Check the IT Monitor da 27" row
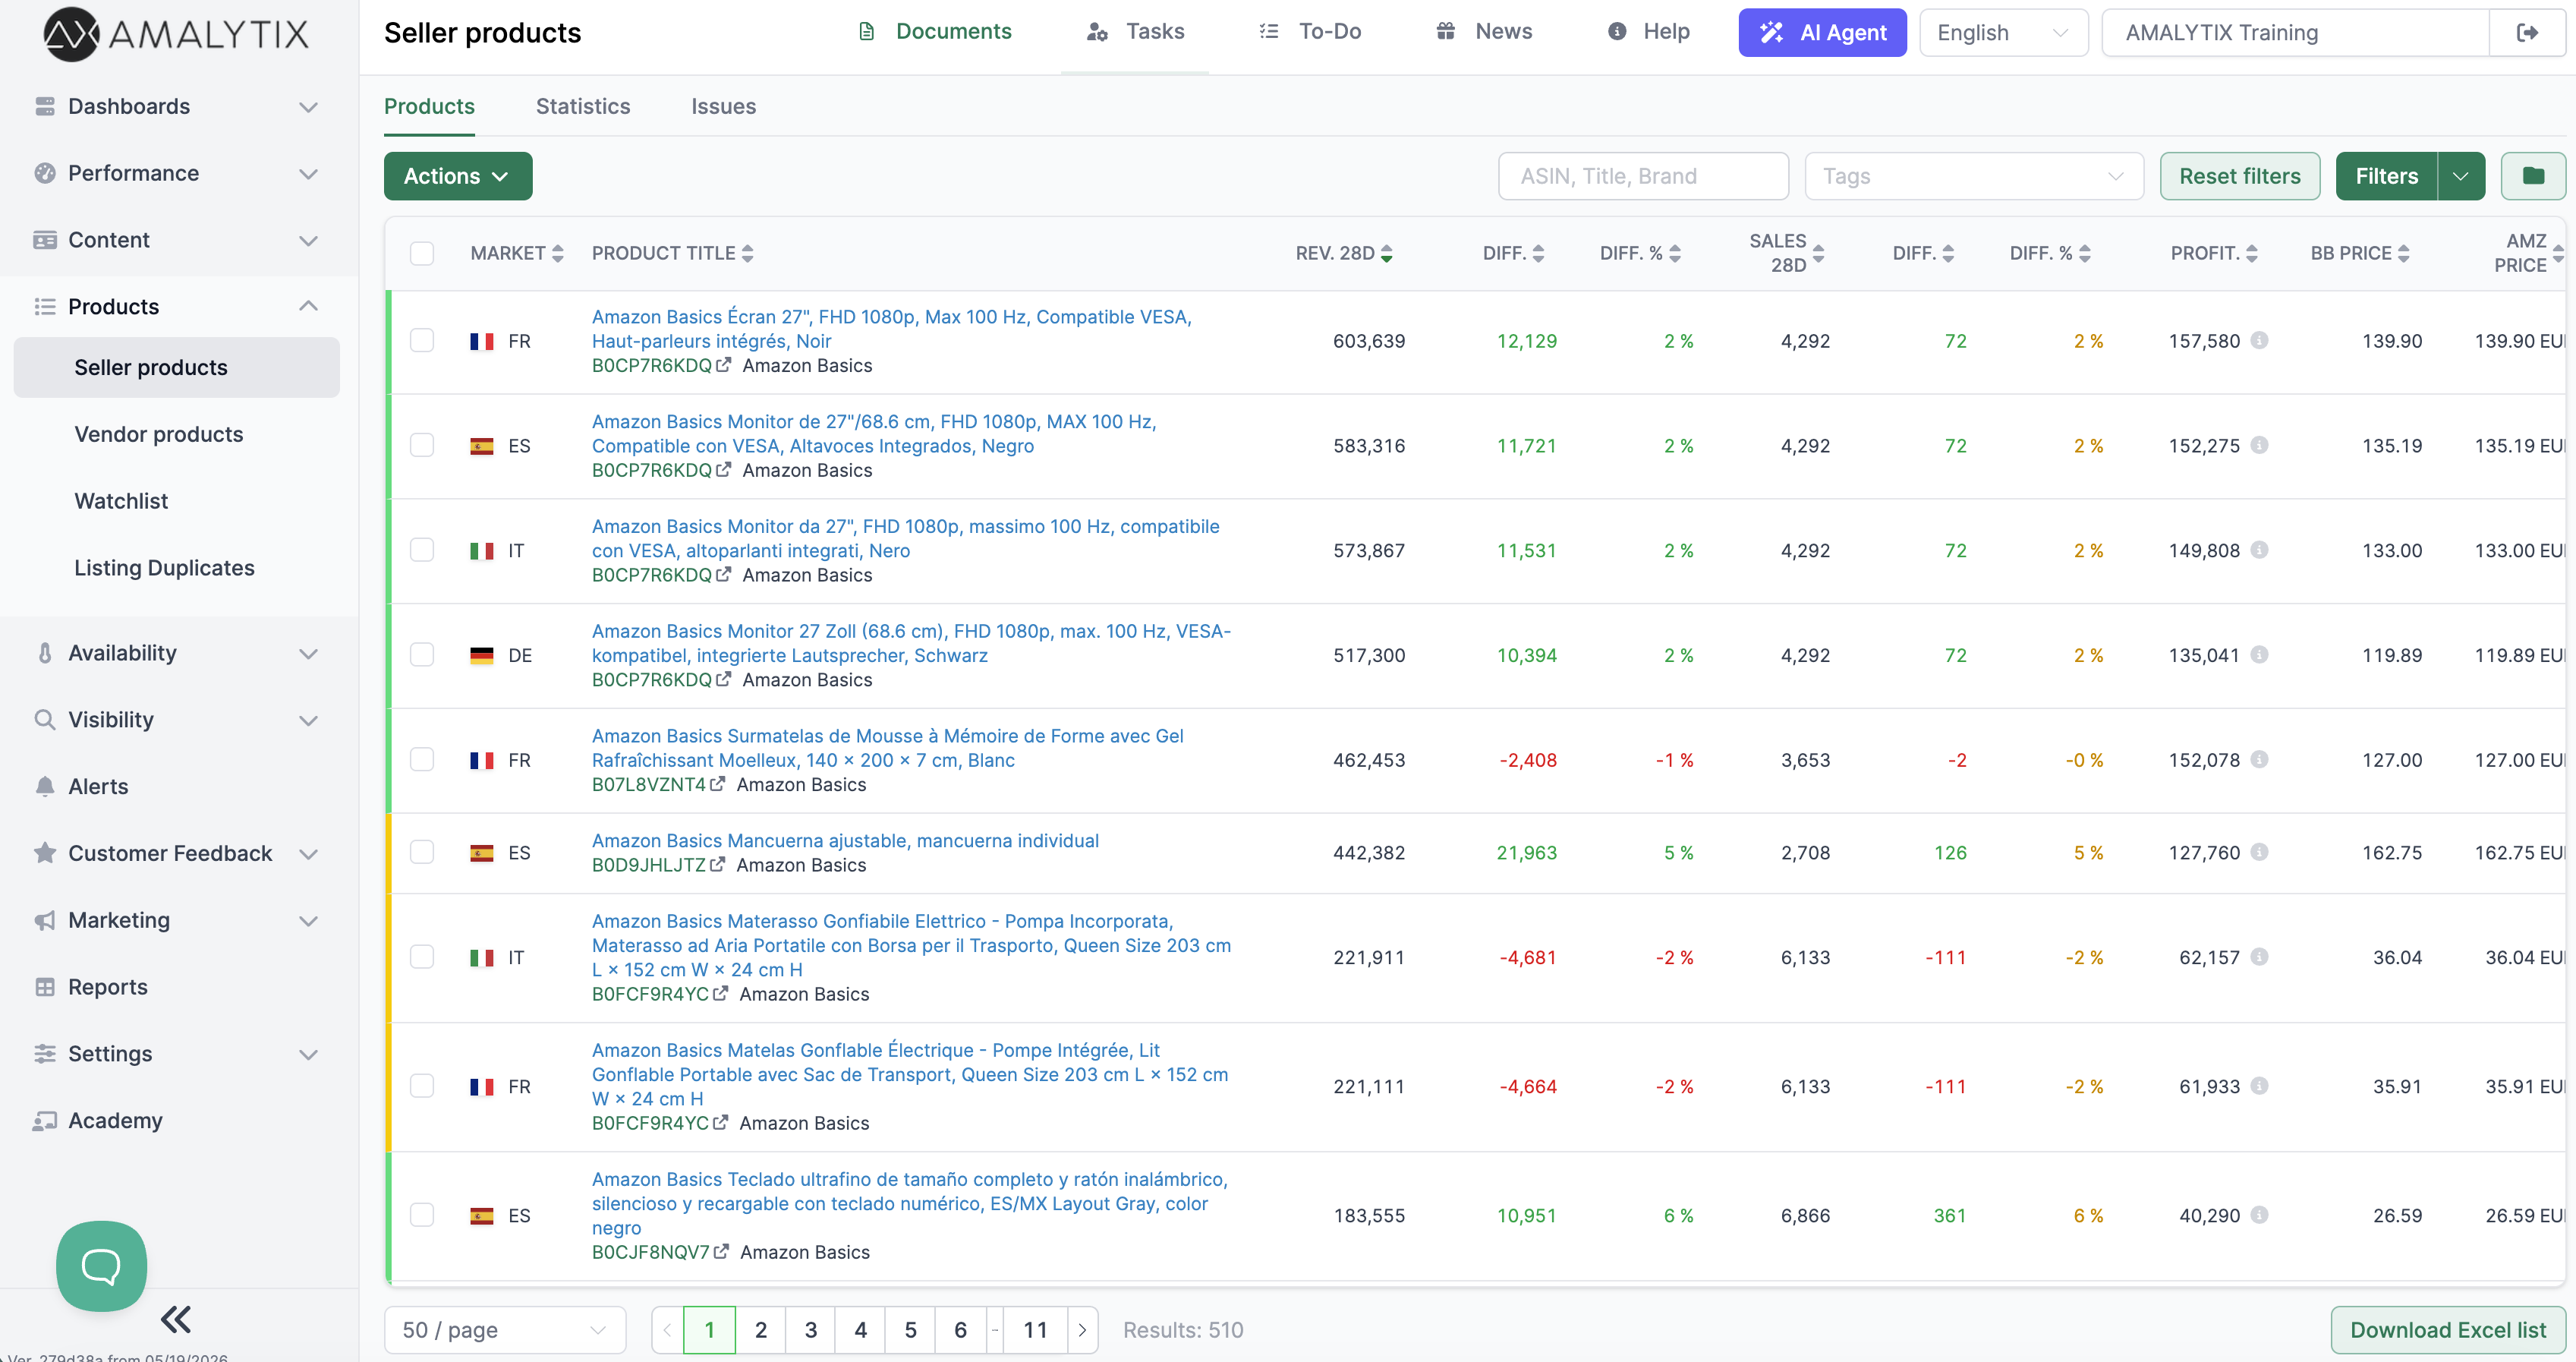 pyautogui.click(x=422, y=551)
